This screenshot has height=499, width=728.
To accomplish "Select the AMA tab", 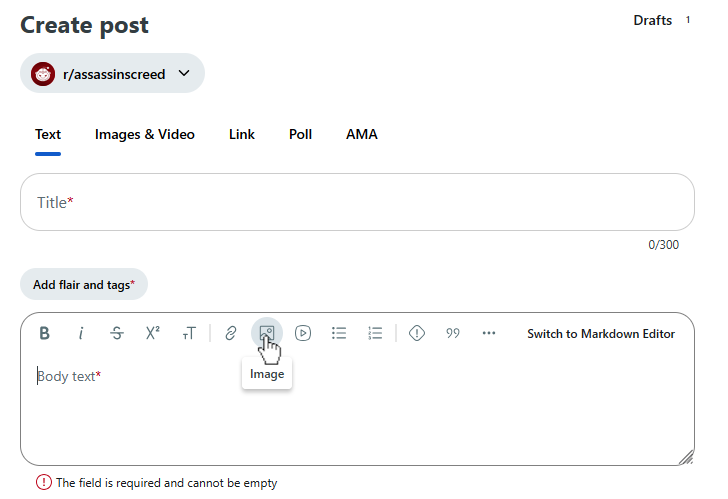I will [362, 135].
